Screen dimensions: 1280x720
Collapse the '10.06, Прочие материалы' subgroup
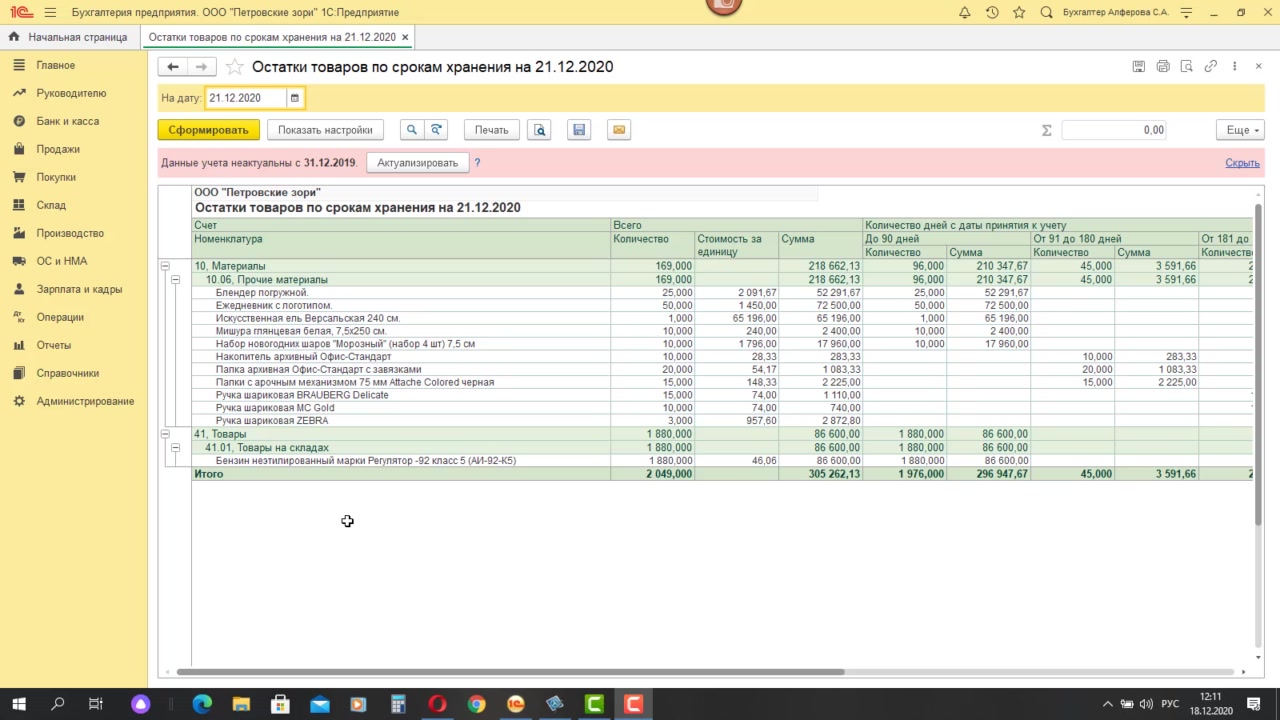pyautogui.click(x=175, y=280)
